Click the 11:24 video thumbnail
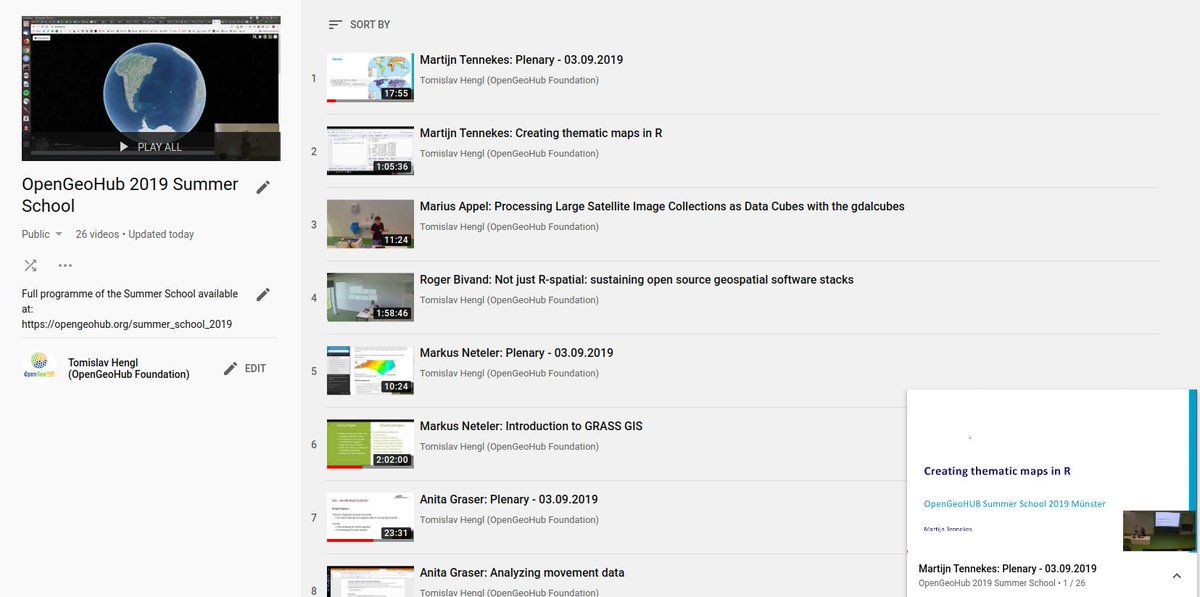The height and width of the screenshot is (597, 1200). click(370, 223)
